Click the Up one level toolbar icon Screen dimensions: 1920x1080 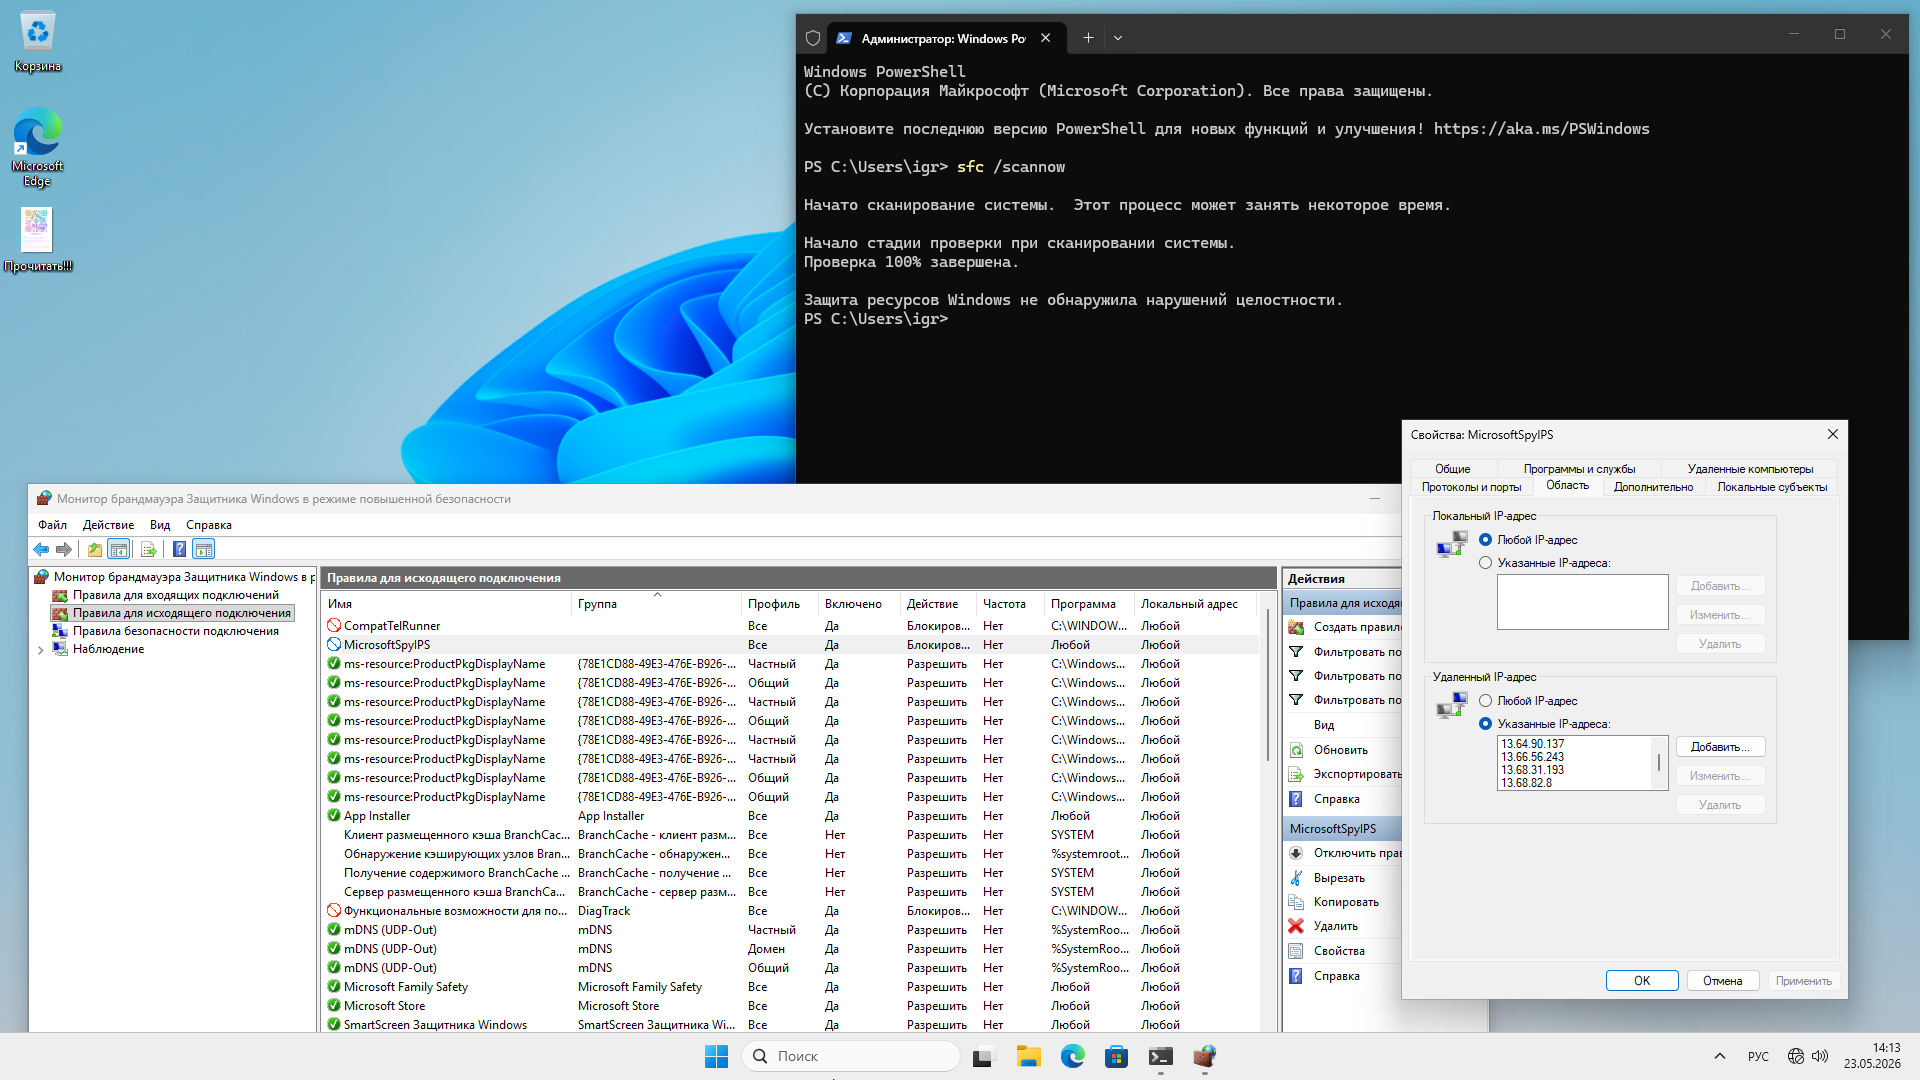click(x=95, y=549)
